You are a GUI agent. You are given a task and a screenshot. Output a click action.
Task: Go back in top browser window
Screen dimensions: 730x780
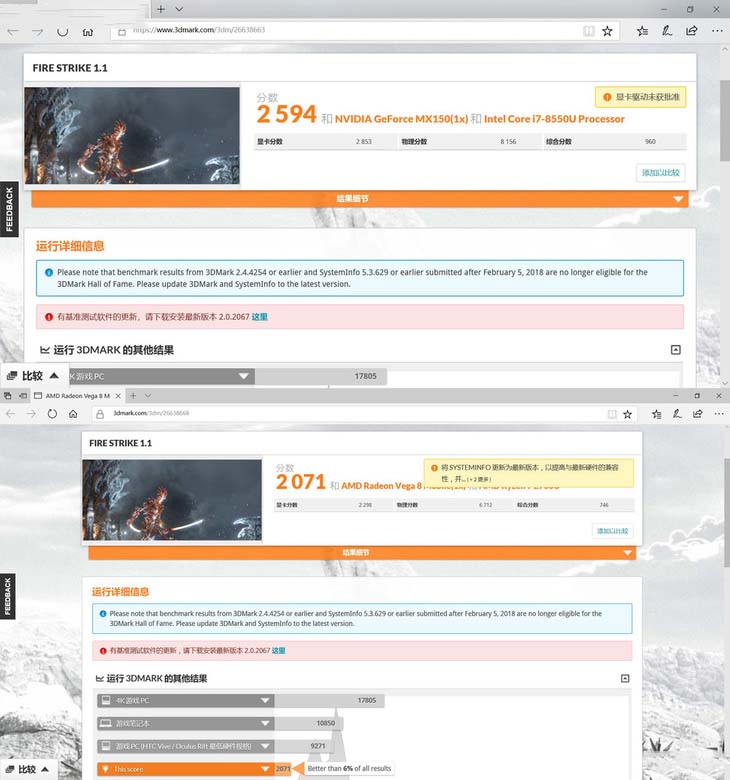coord(13,31)
